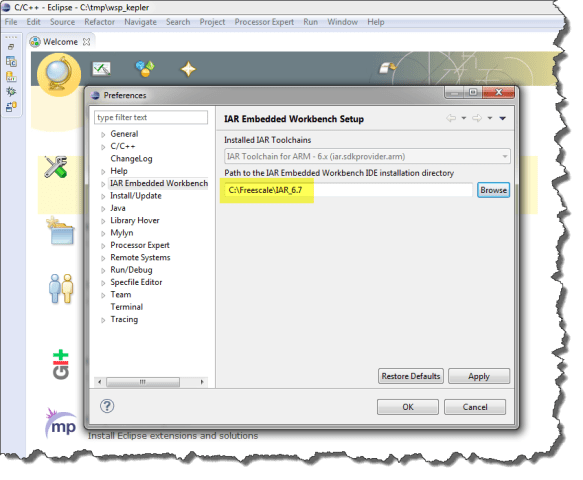
Task: Click the green plus Git icon
Action: (61, 365)
